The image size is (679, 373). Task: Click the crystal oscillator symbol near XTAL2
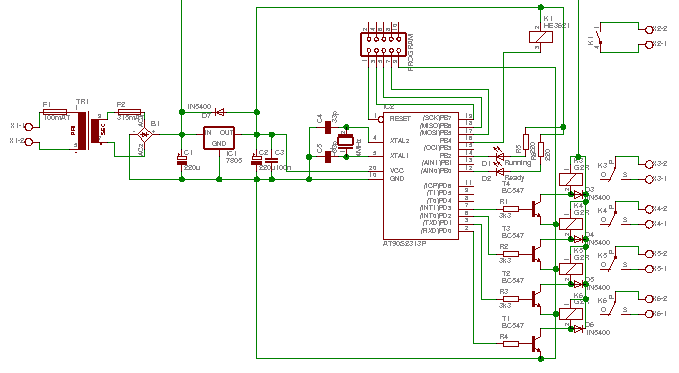point(346,141)
